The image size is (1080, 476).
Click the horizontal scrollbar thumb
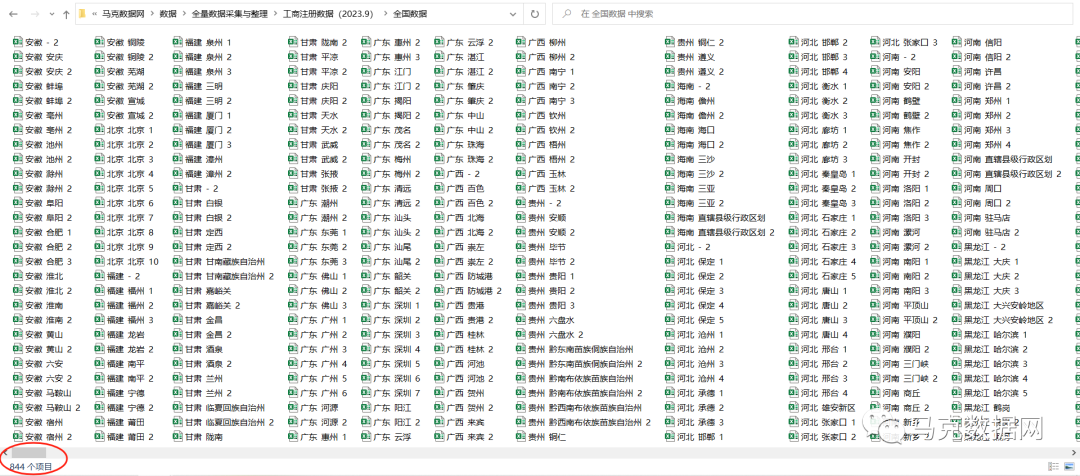(28, 453)
